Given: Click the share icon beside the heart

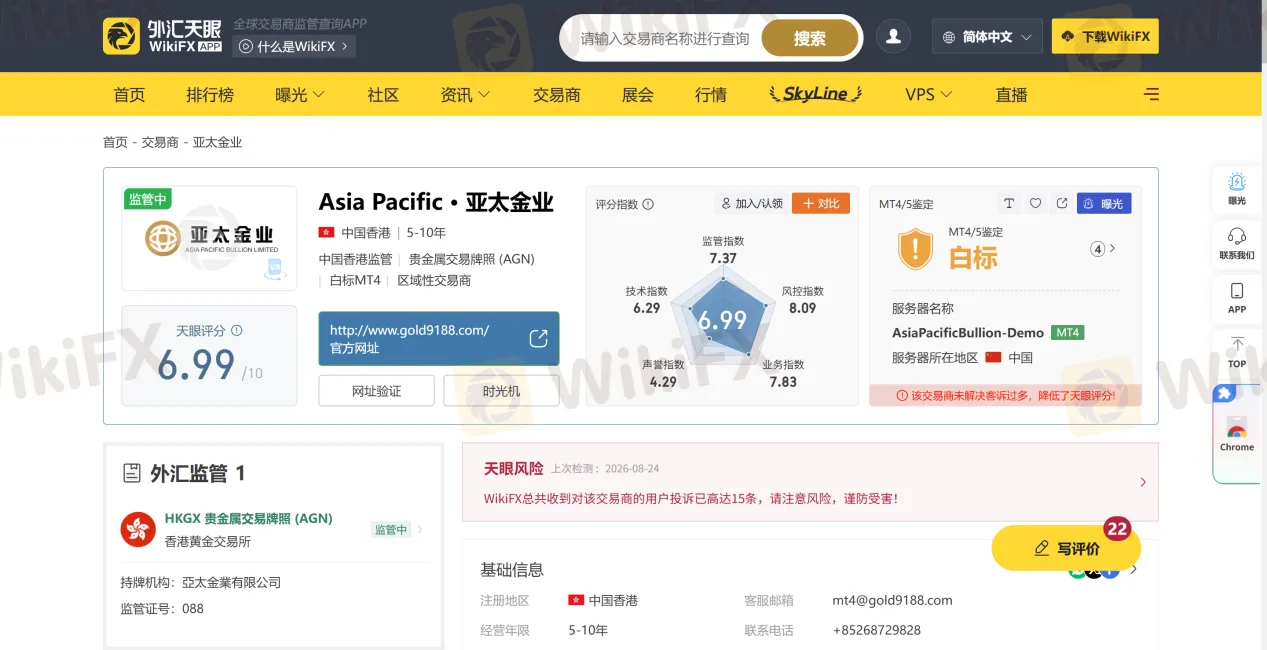Looking at the screenshot, I should pos(1062,203).
